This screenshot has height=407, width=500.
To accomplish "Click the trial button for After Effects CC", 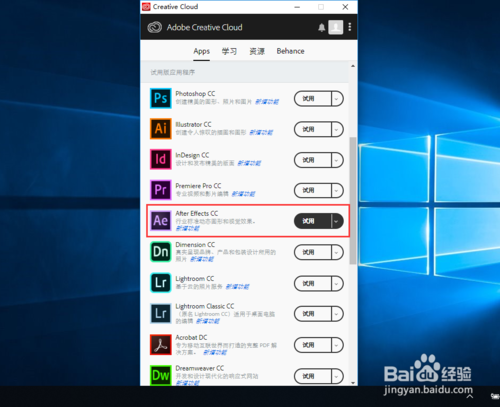I will [313, 221].
